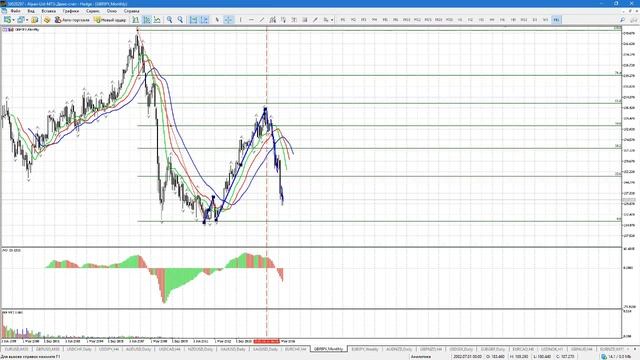The image size is (640, 360).
Task: Select the horizontal line tool
Action: [x=251, y=20]
